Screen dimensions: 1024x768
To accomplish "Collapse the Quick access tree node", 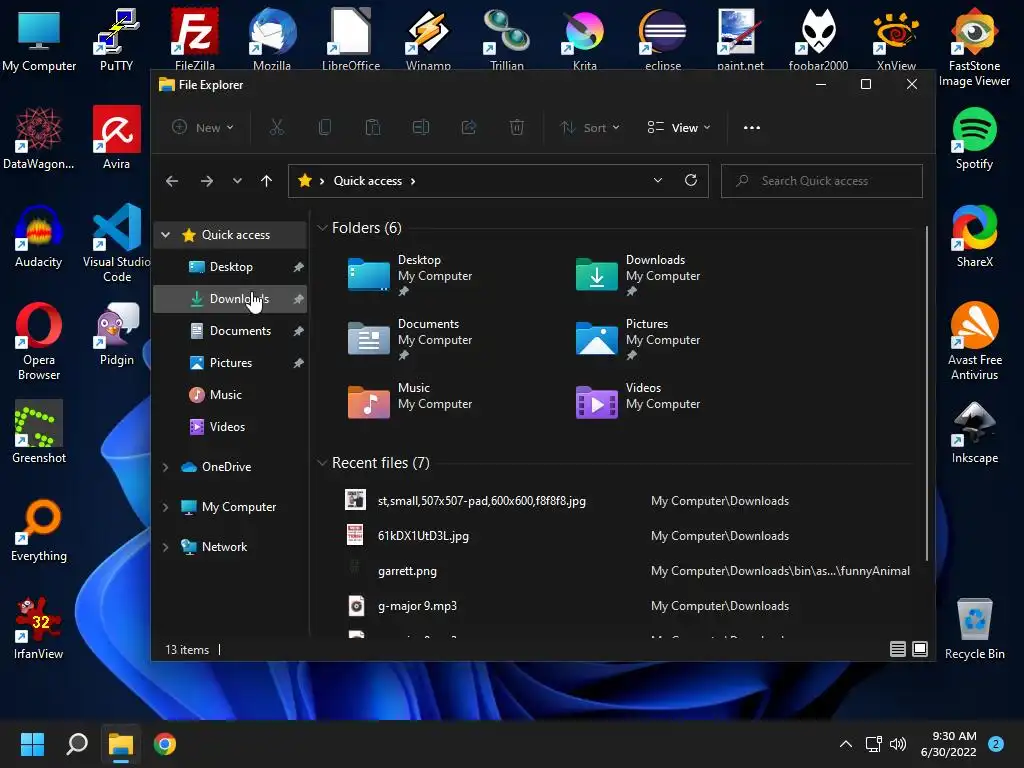I will tap(166, 234).
